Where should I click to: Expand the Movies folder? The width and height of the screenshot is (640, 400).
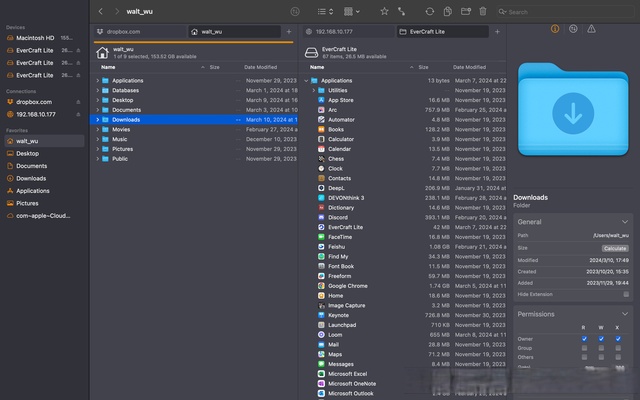point(98,129)
